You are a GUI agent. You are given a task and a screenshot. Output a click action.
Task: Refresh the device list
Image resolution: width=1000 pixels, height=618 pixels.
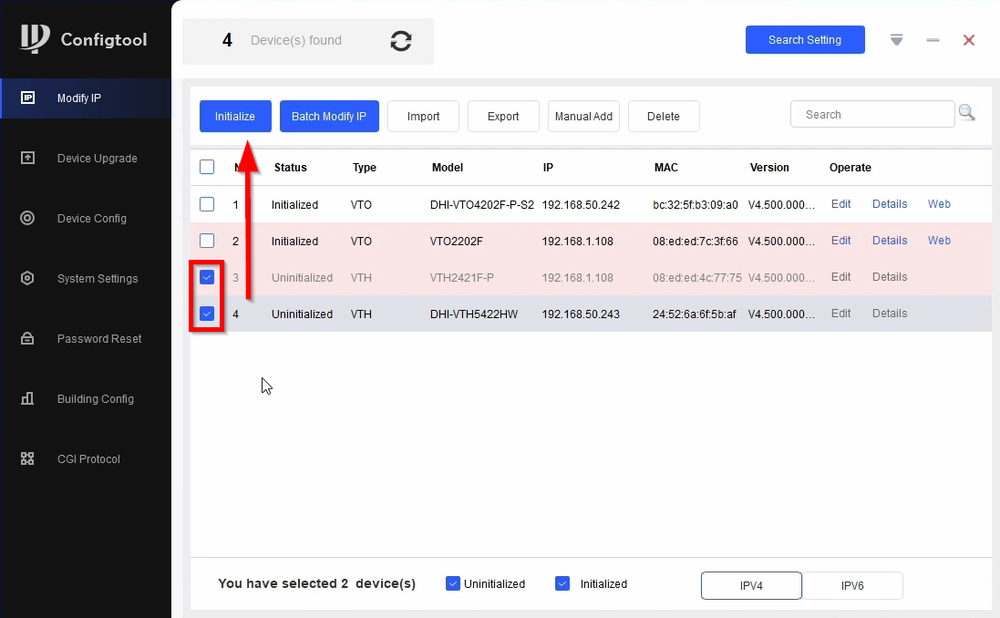[400, 41]
